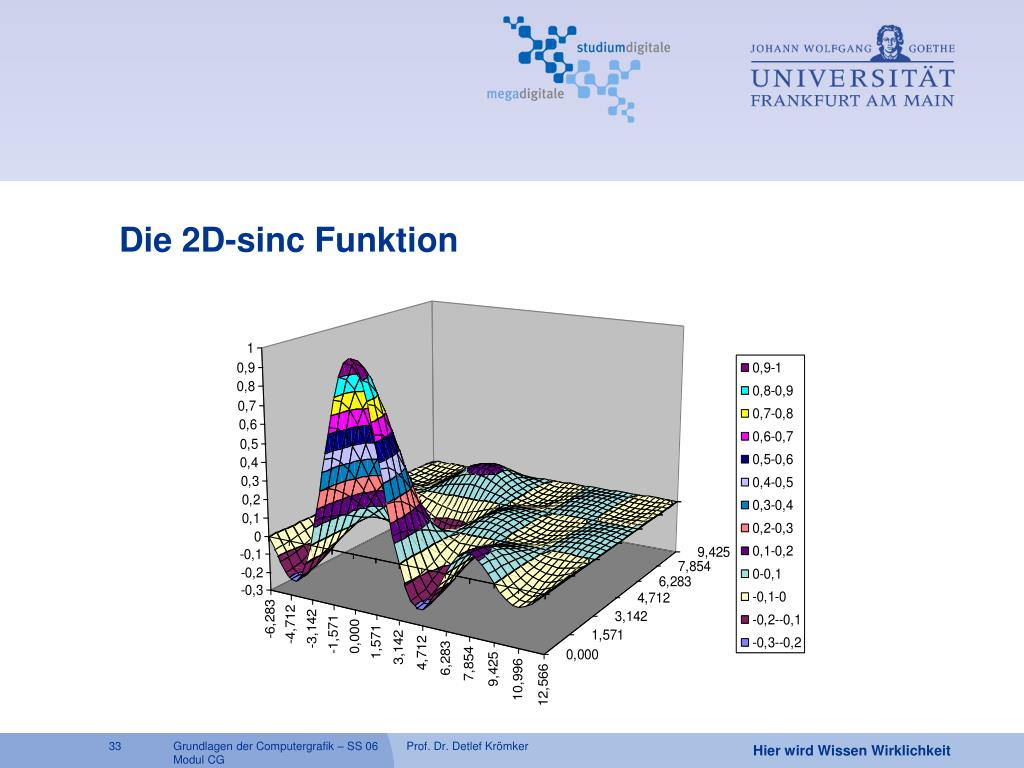Click Modul CG footer text
The image size is (1024, 768).
pyautogui.click(x=199, y=760)
